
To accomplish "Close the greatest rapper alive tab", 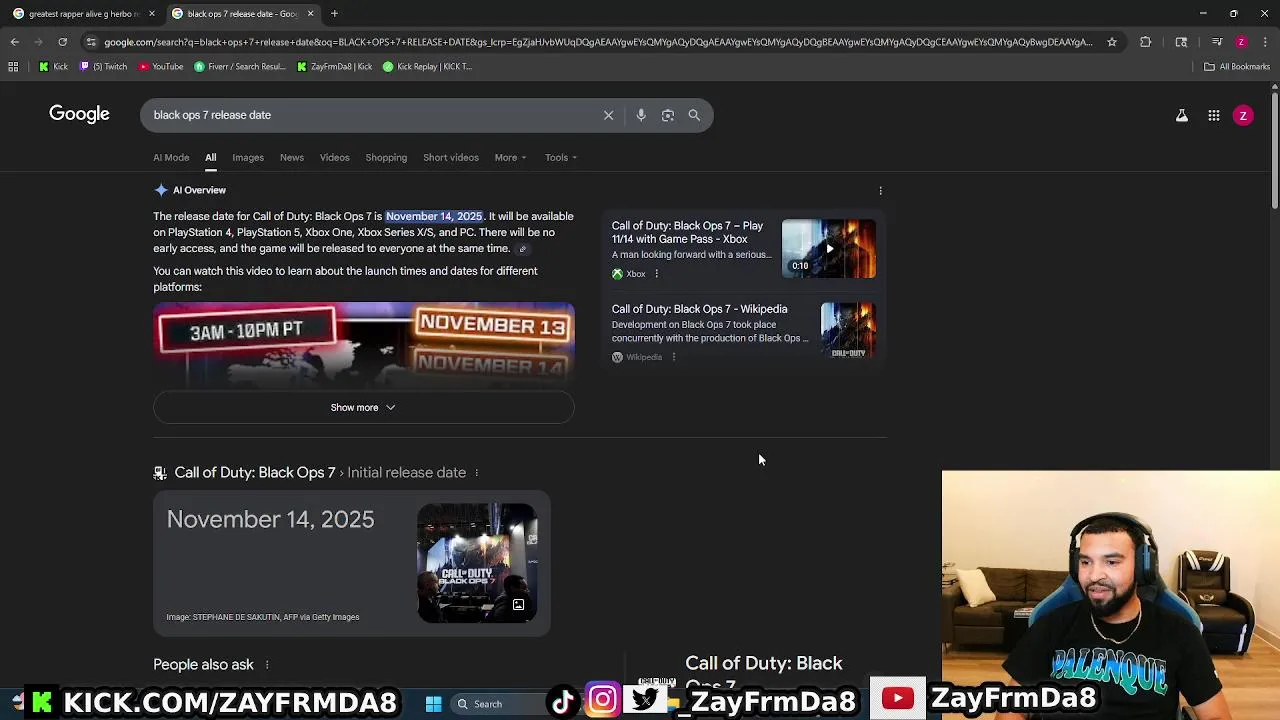I will point(152,14).
